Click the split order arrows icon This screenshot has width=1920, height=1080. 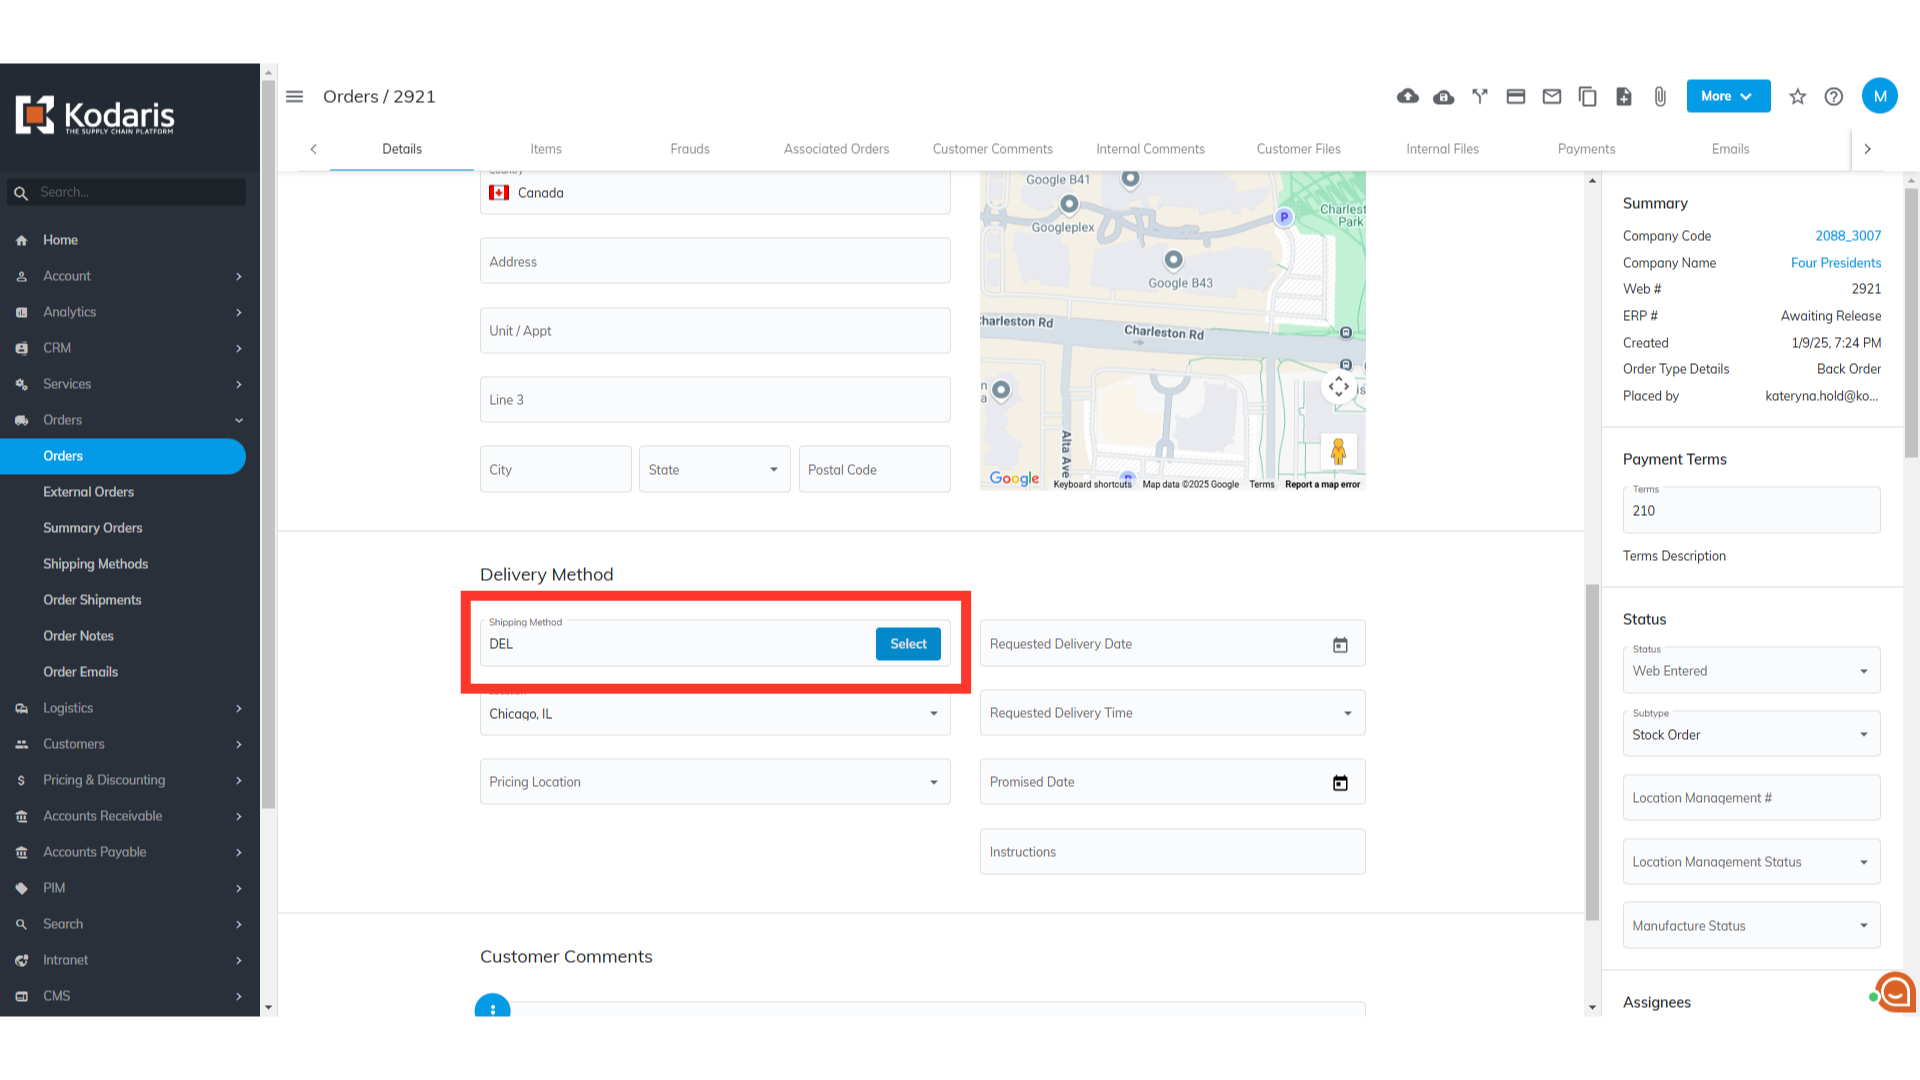click(1480, 96)
